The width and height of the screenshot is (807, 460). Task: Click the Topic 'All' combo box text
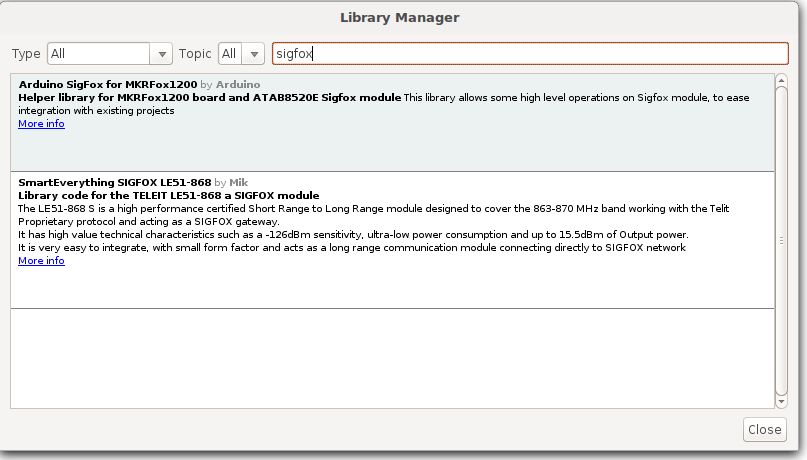point(230,54)
